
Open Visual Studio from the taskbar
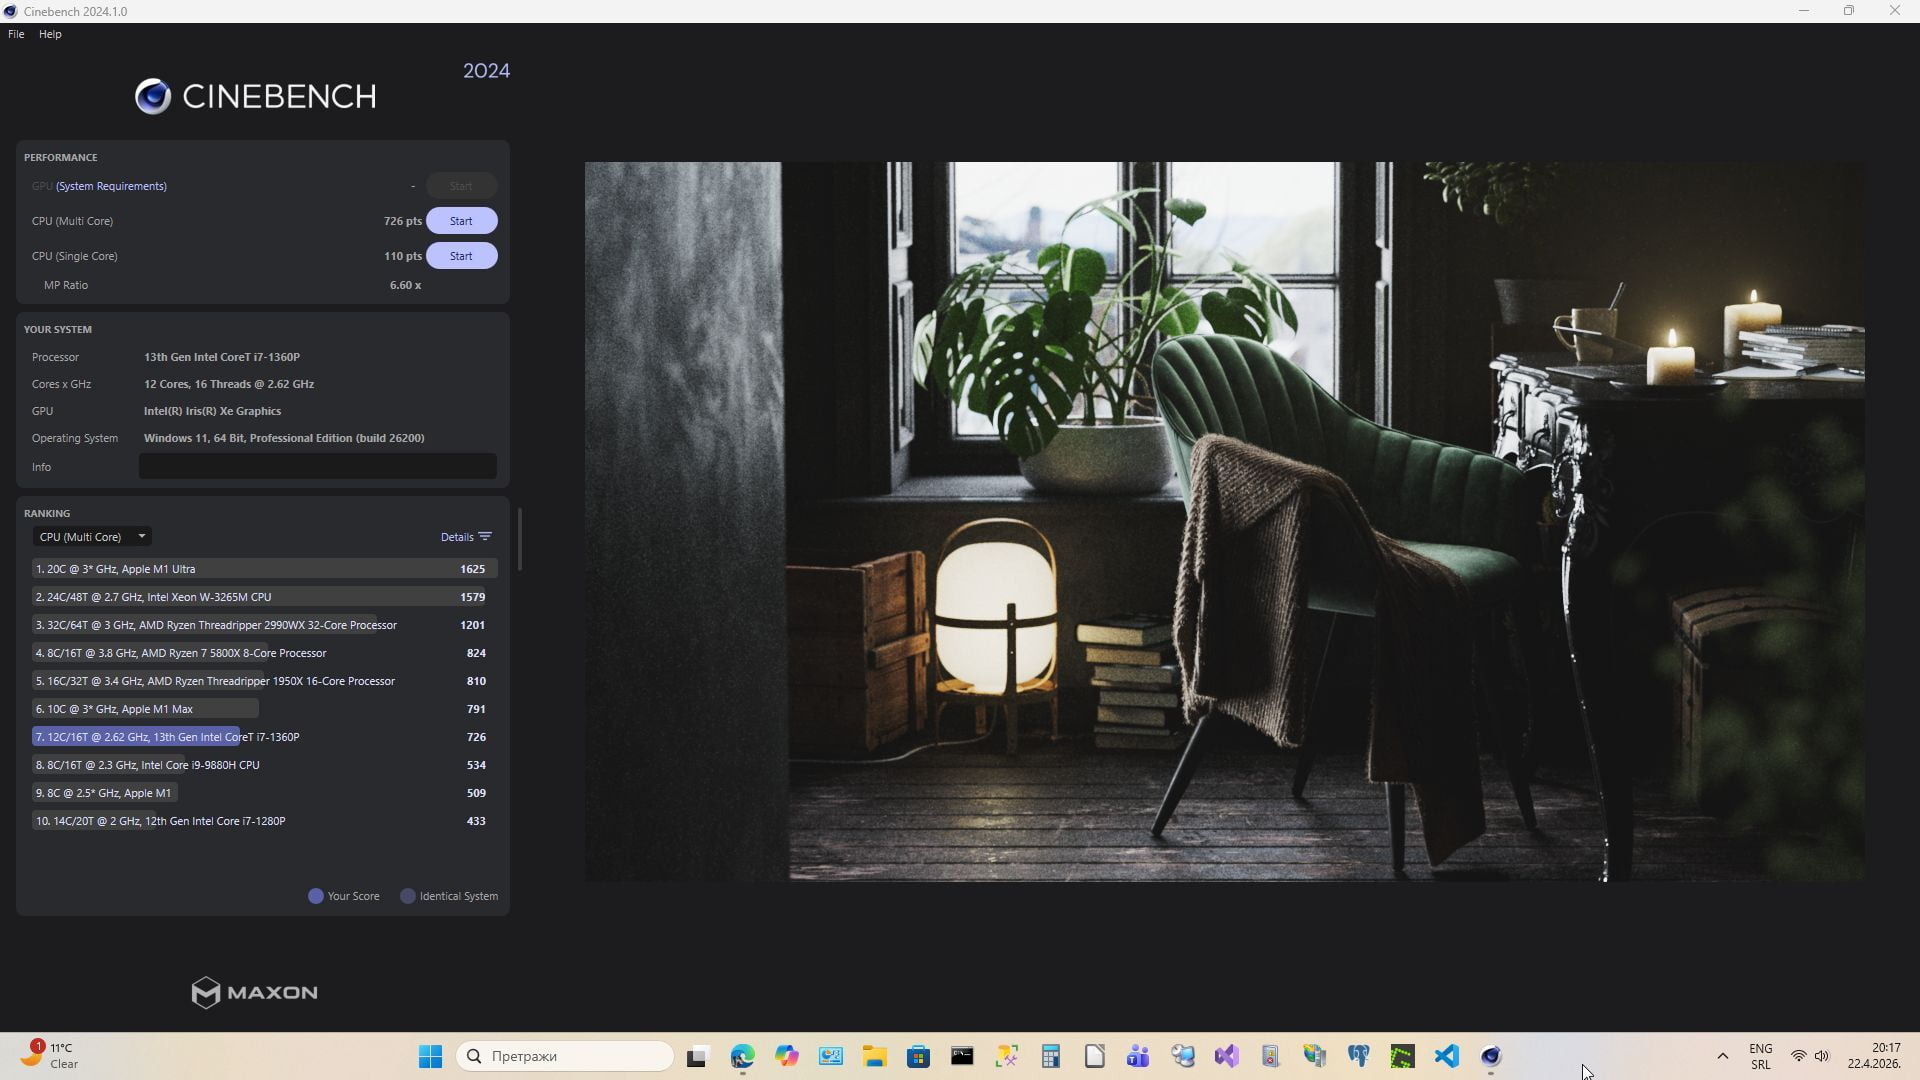pyautogui.click(x=1227, y=1056)
